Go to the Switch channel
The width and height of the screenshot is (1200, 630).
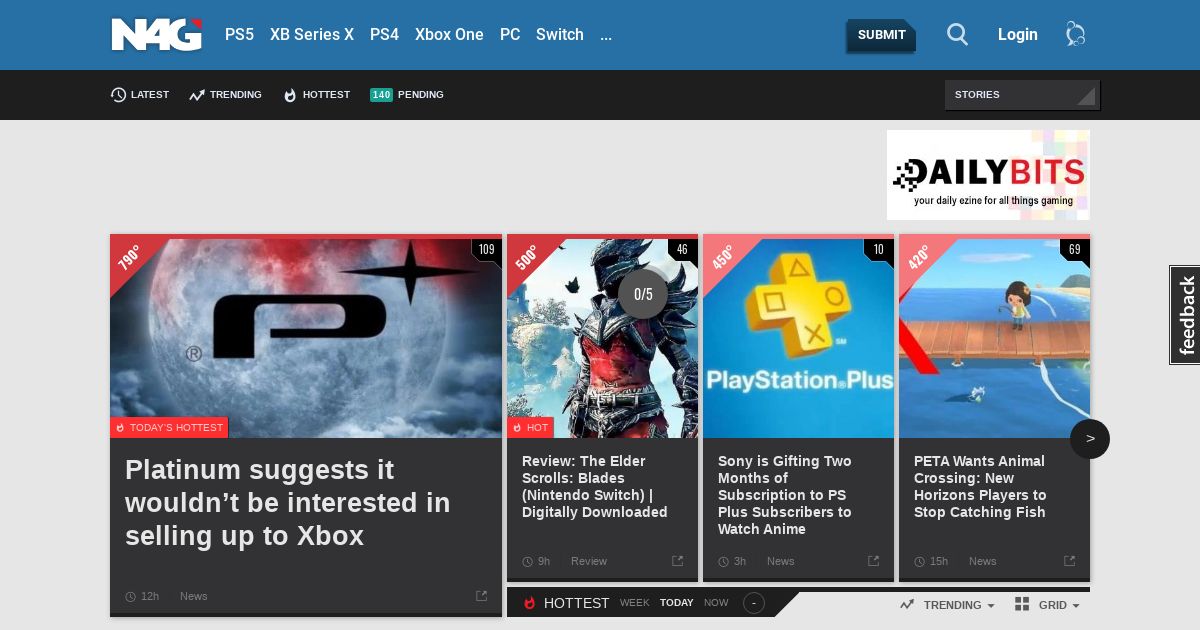point(560,34)
